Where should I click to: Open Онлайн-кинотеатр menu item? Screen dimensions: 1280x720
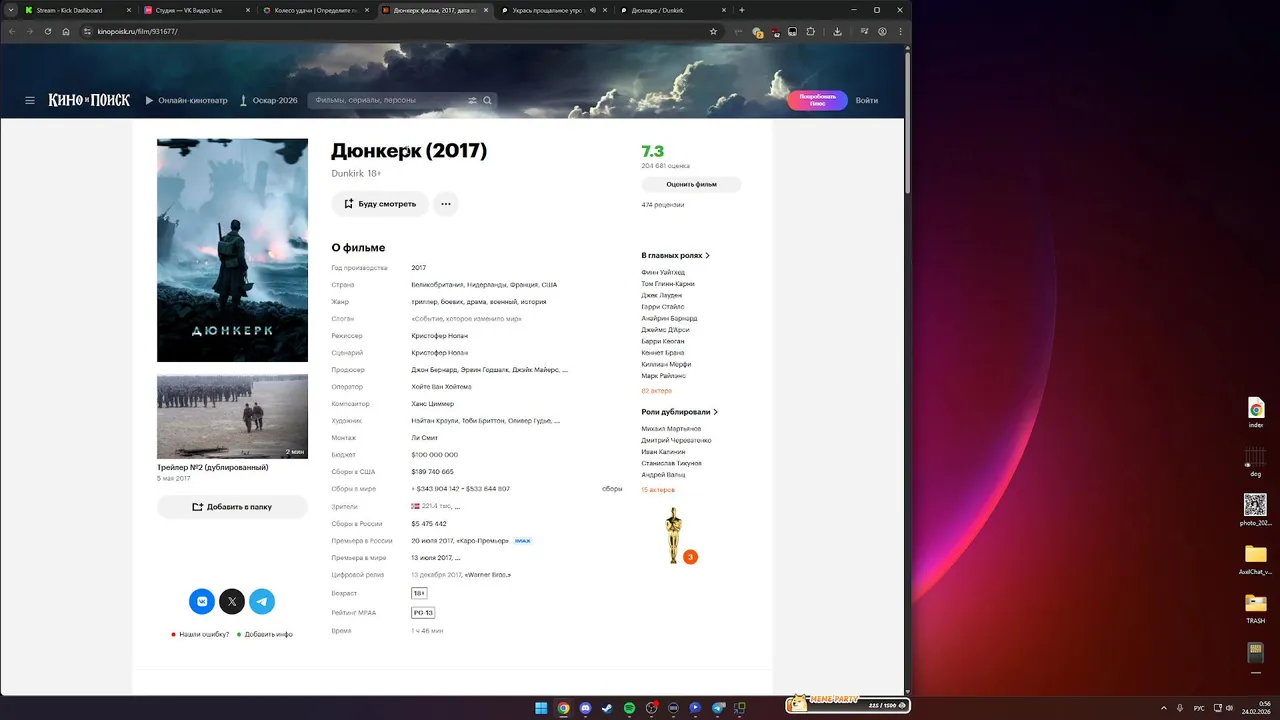187,100
